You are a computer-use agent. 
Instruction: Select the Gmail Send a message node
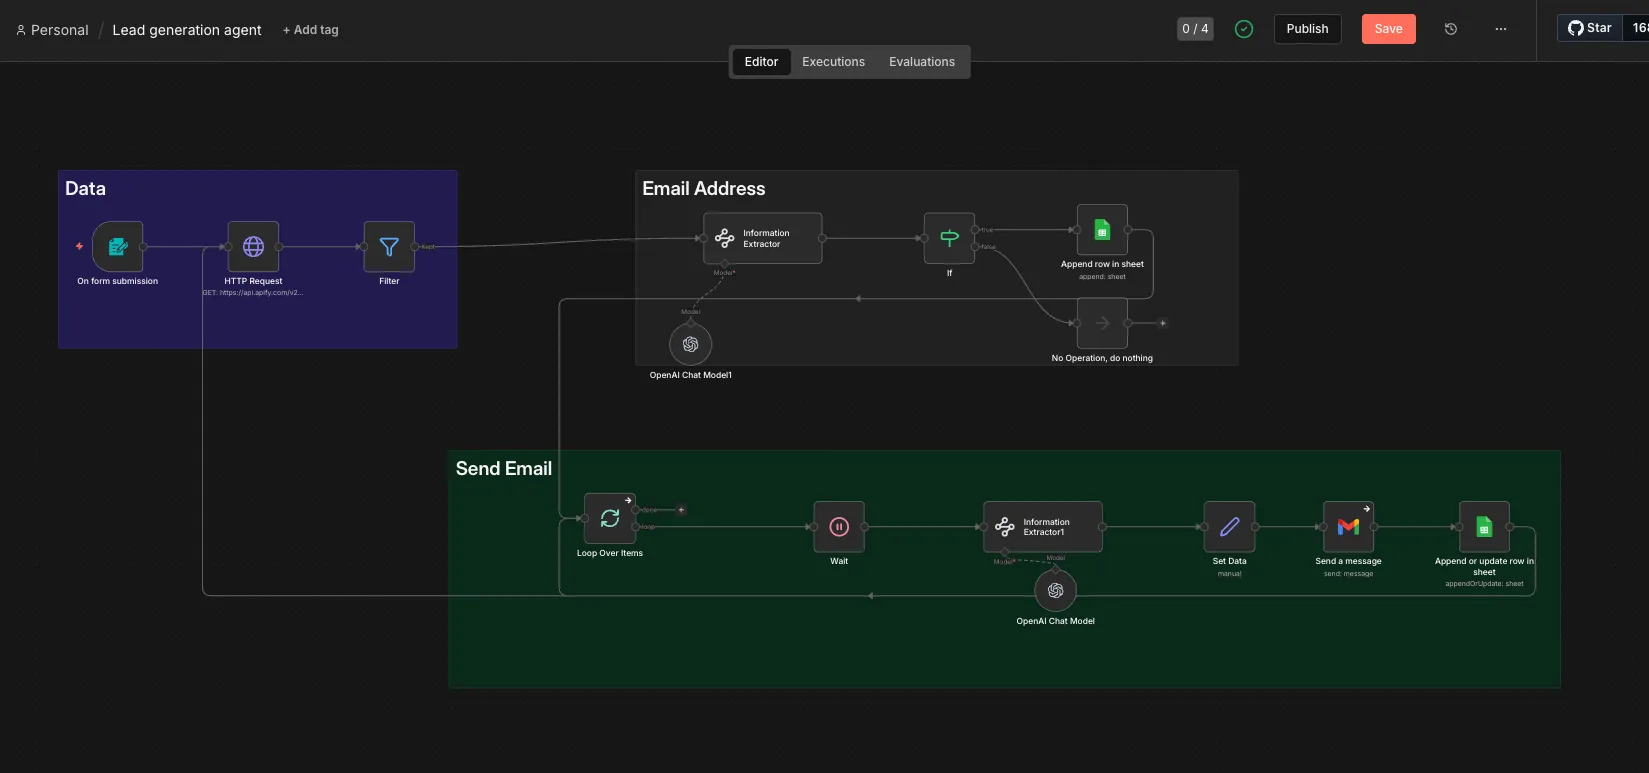click(1348, 526)
